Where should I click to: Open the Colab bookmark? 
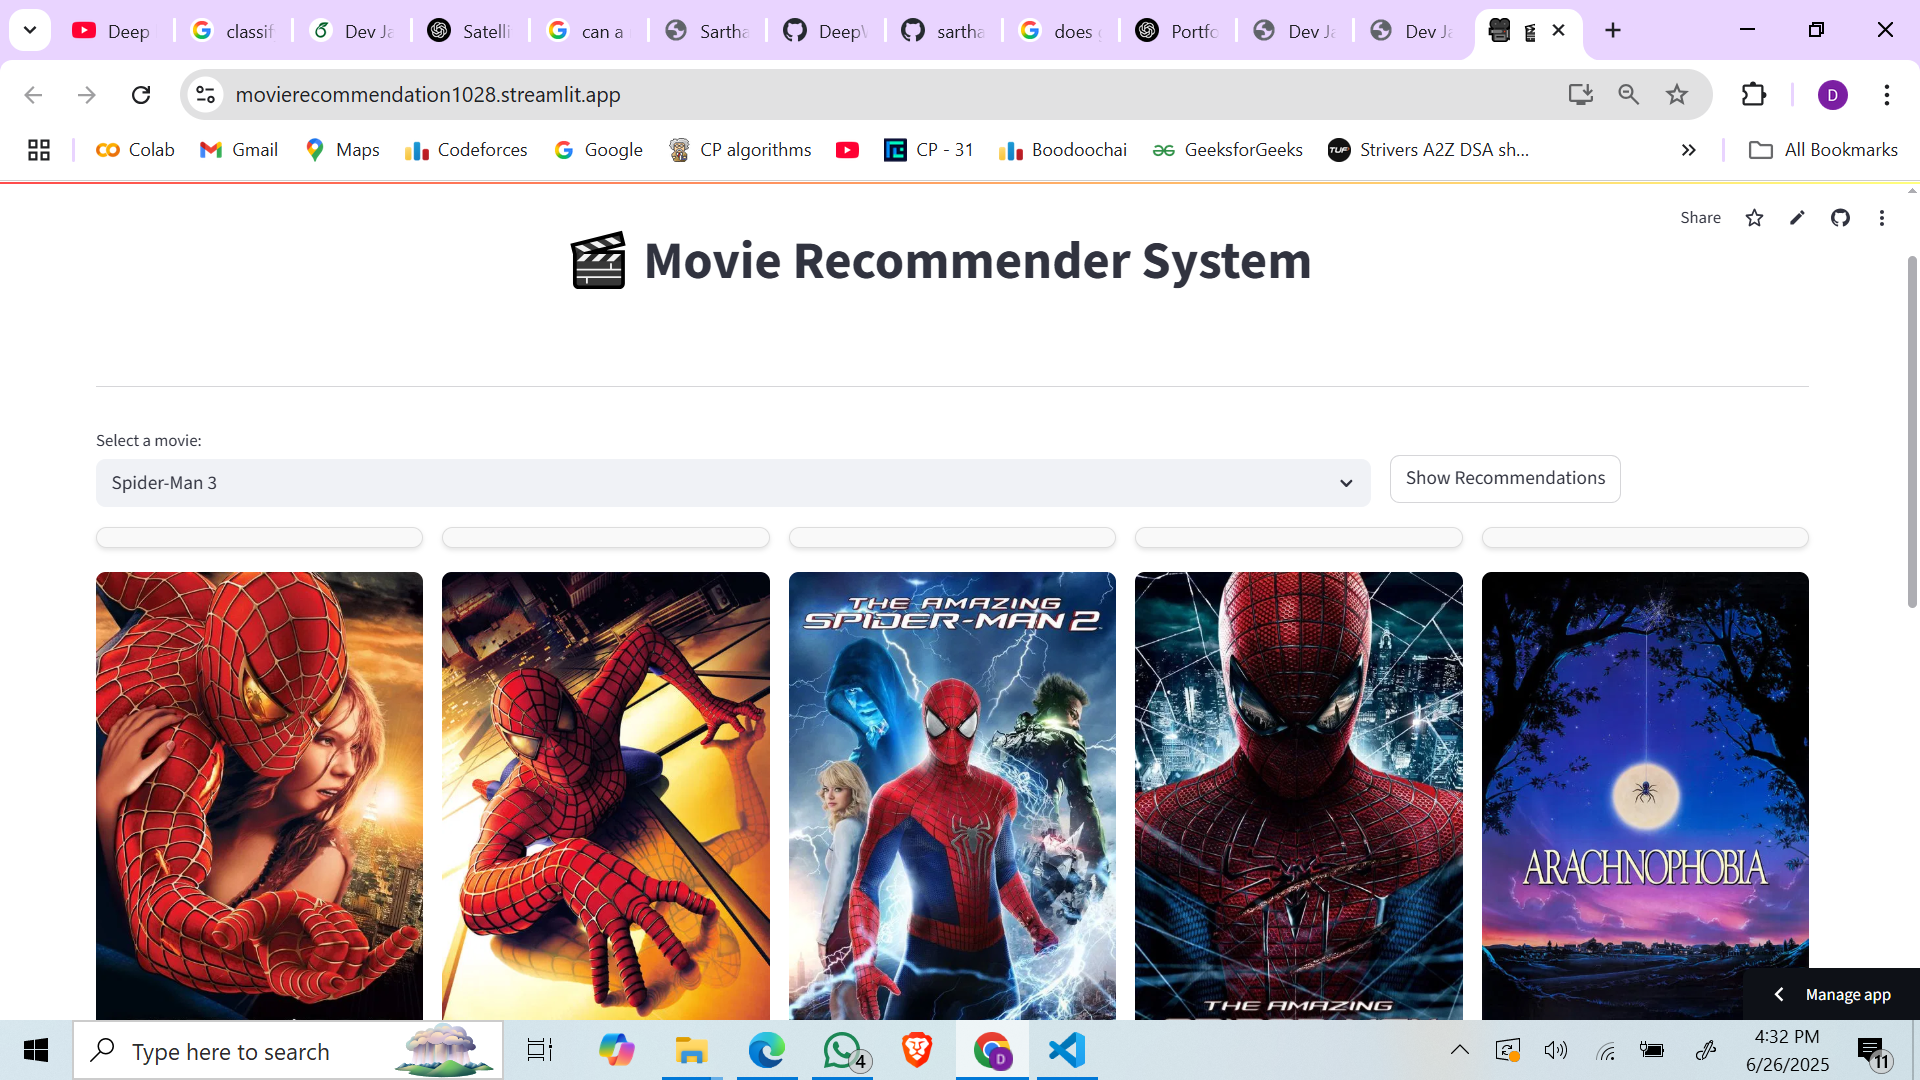point(135,150)
